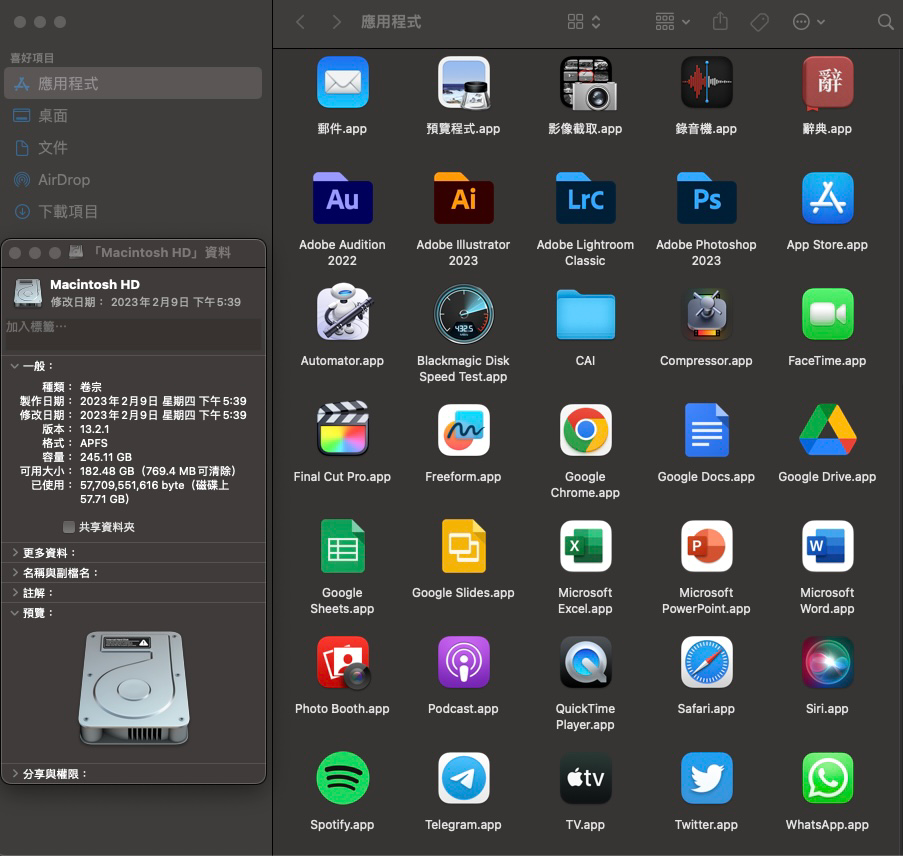Select the FaceTime app icon
The image size is (903, 856).
828,314
